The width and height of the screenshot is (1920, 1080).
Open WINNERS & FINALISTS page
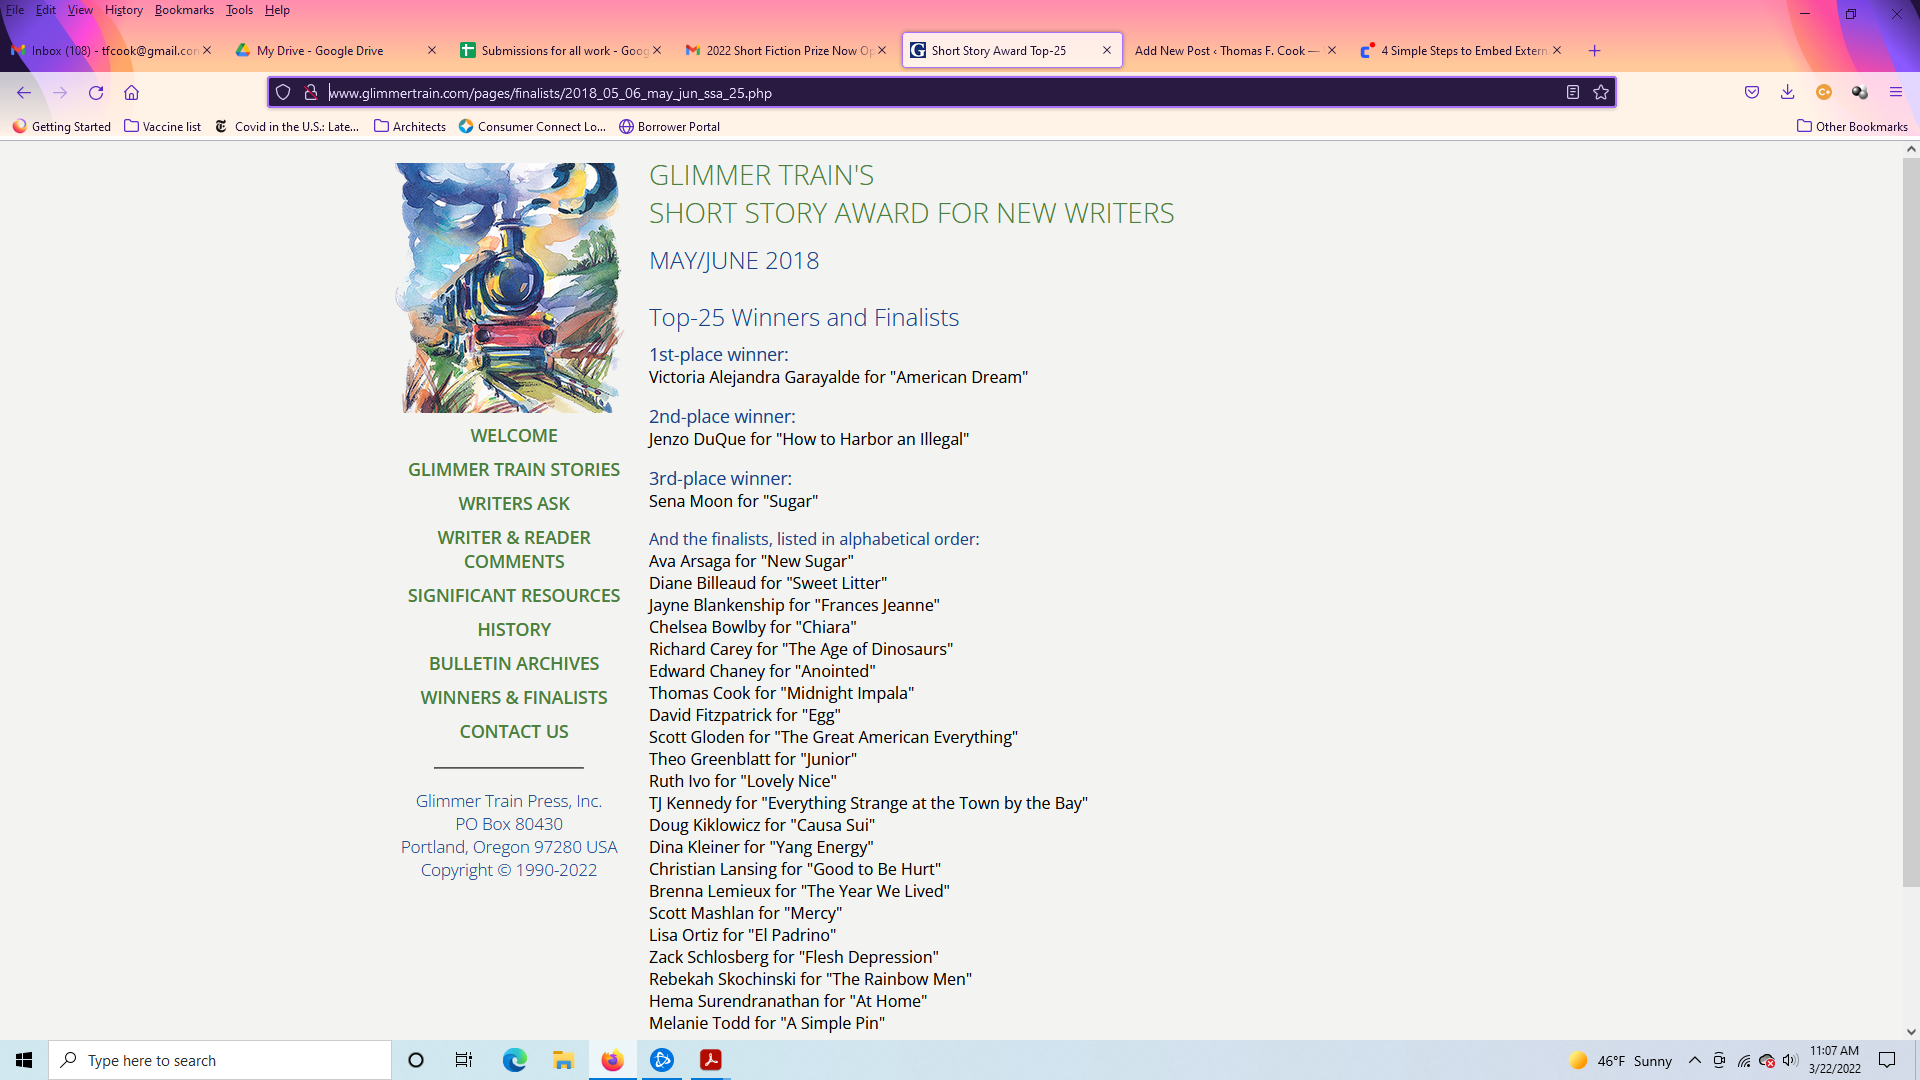pos(514,697)
